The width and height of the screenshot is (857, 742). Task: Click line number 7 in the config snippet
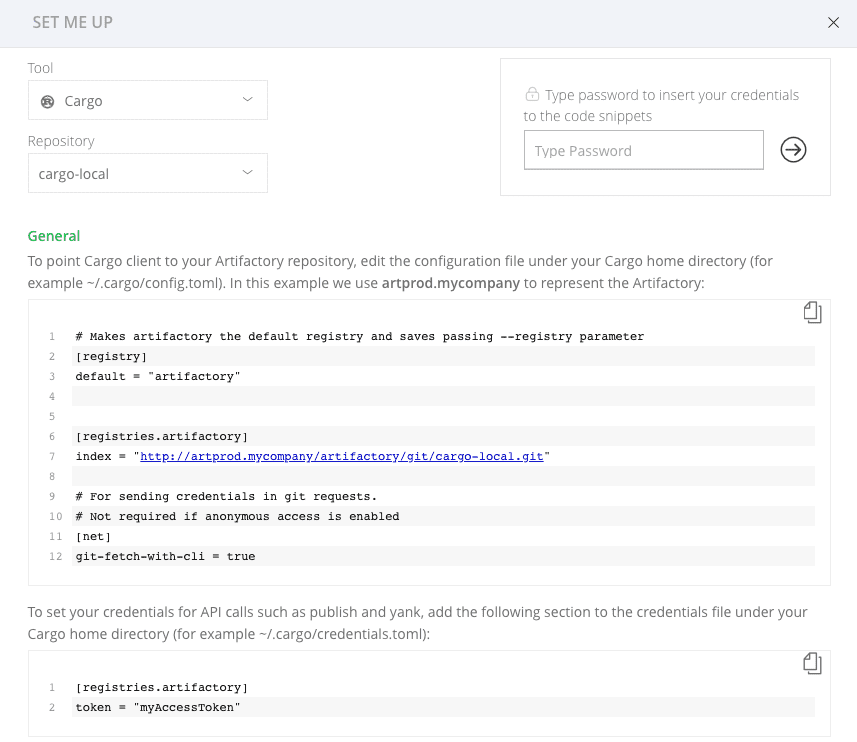[51, 456]
